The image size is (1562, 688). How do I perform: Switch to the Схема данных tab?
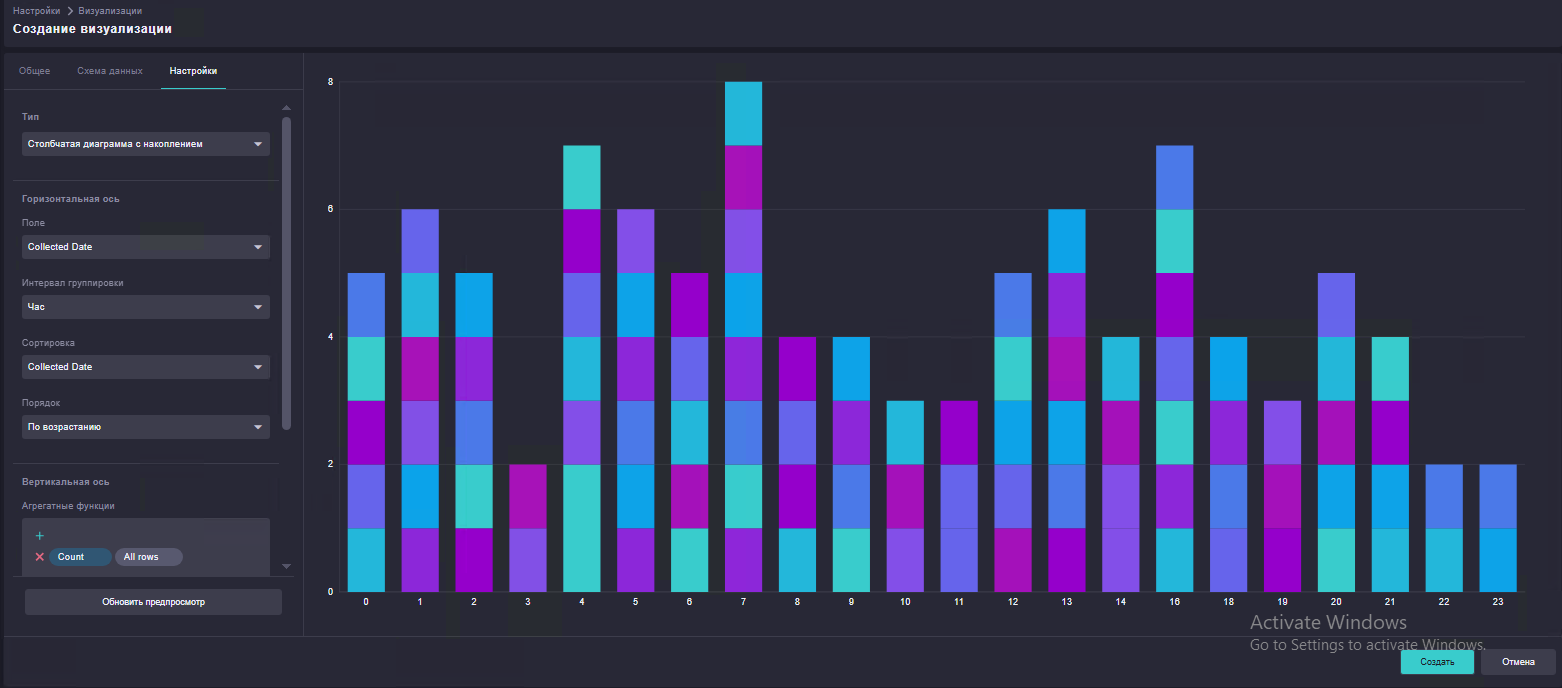pyautogui.click(x=110, y=71)
